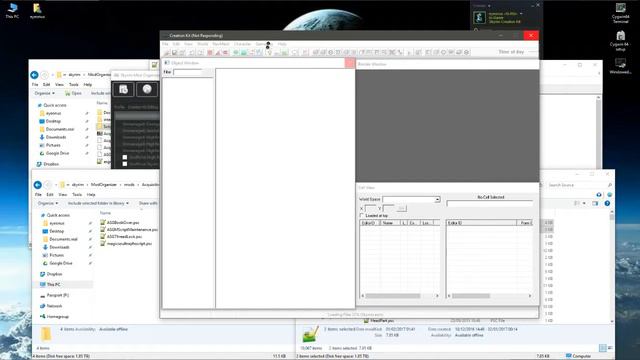This screenshot has height=360, width=640.
Task: Open the ayeonus desktop folder icon
Action: 37,11
